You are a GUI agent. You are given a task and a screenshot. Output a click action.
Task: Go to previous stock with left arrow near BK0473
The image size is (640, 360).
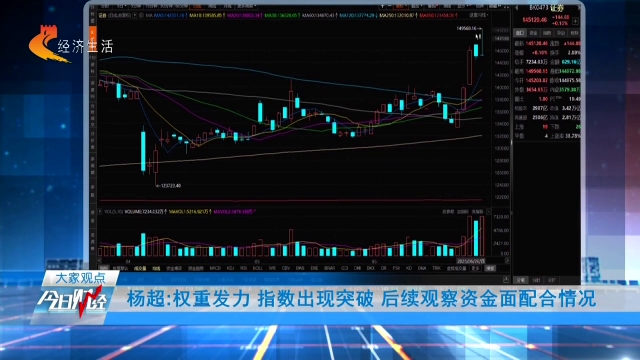[516, 8]
